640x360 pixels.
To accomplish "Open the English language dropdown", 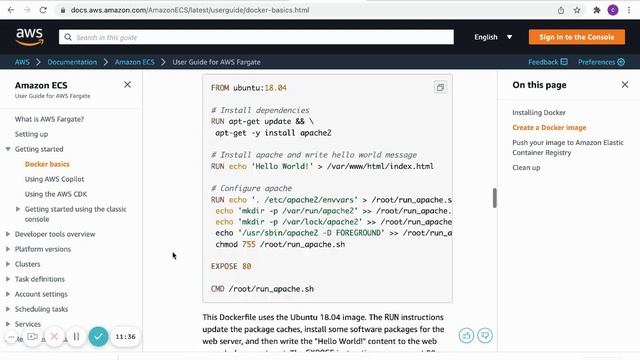I will coord(493,37).
